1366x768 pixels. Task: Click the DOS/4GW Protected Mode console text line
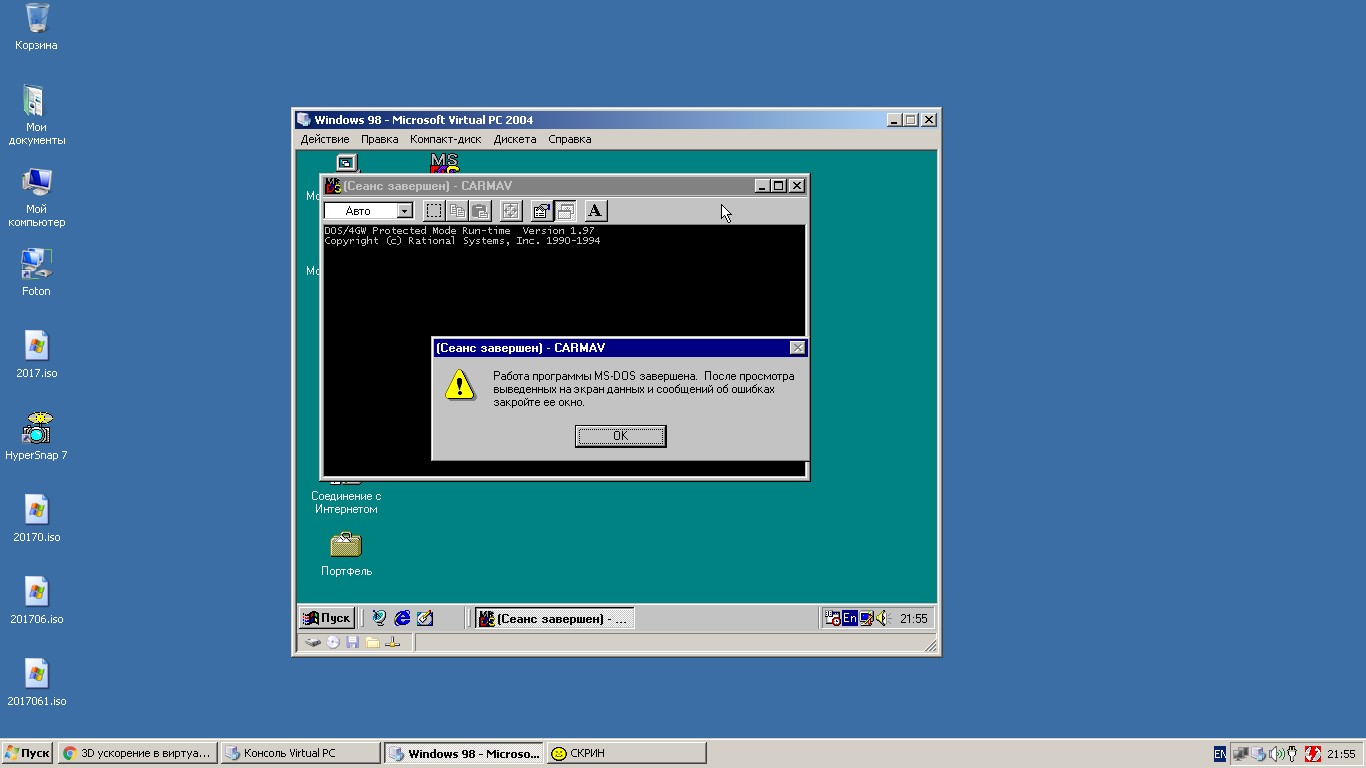point(459,231)
